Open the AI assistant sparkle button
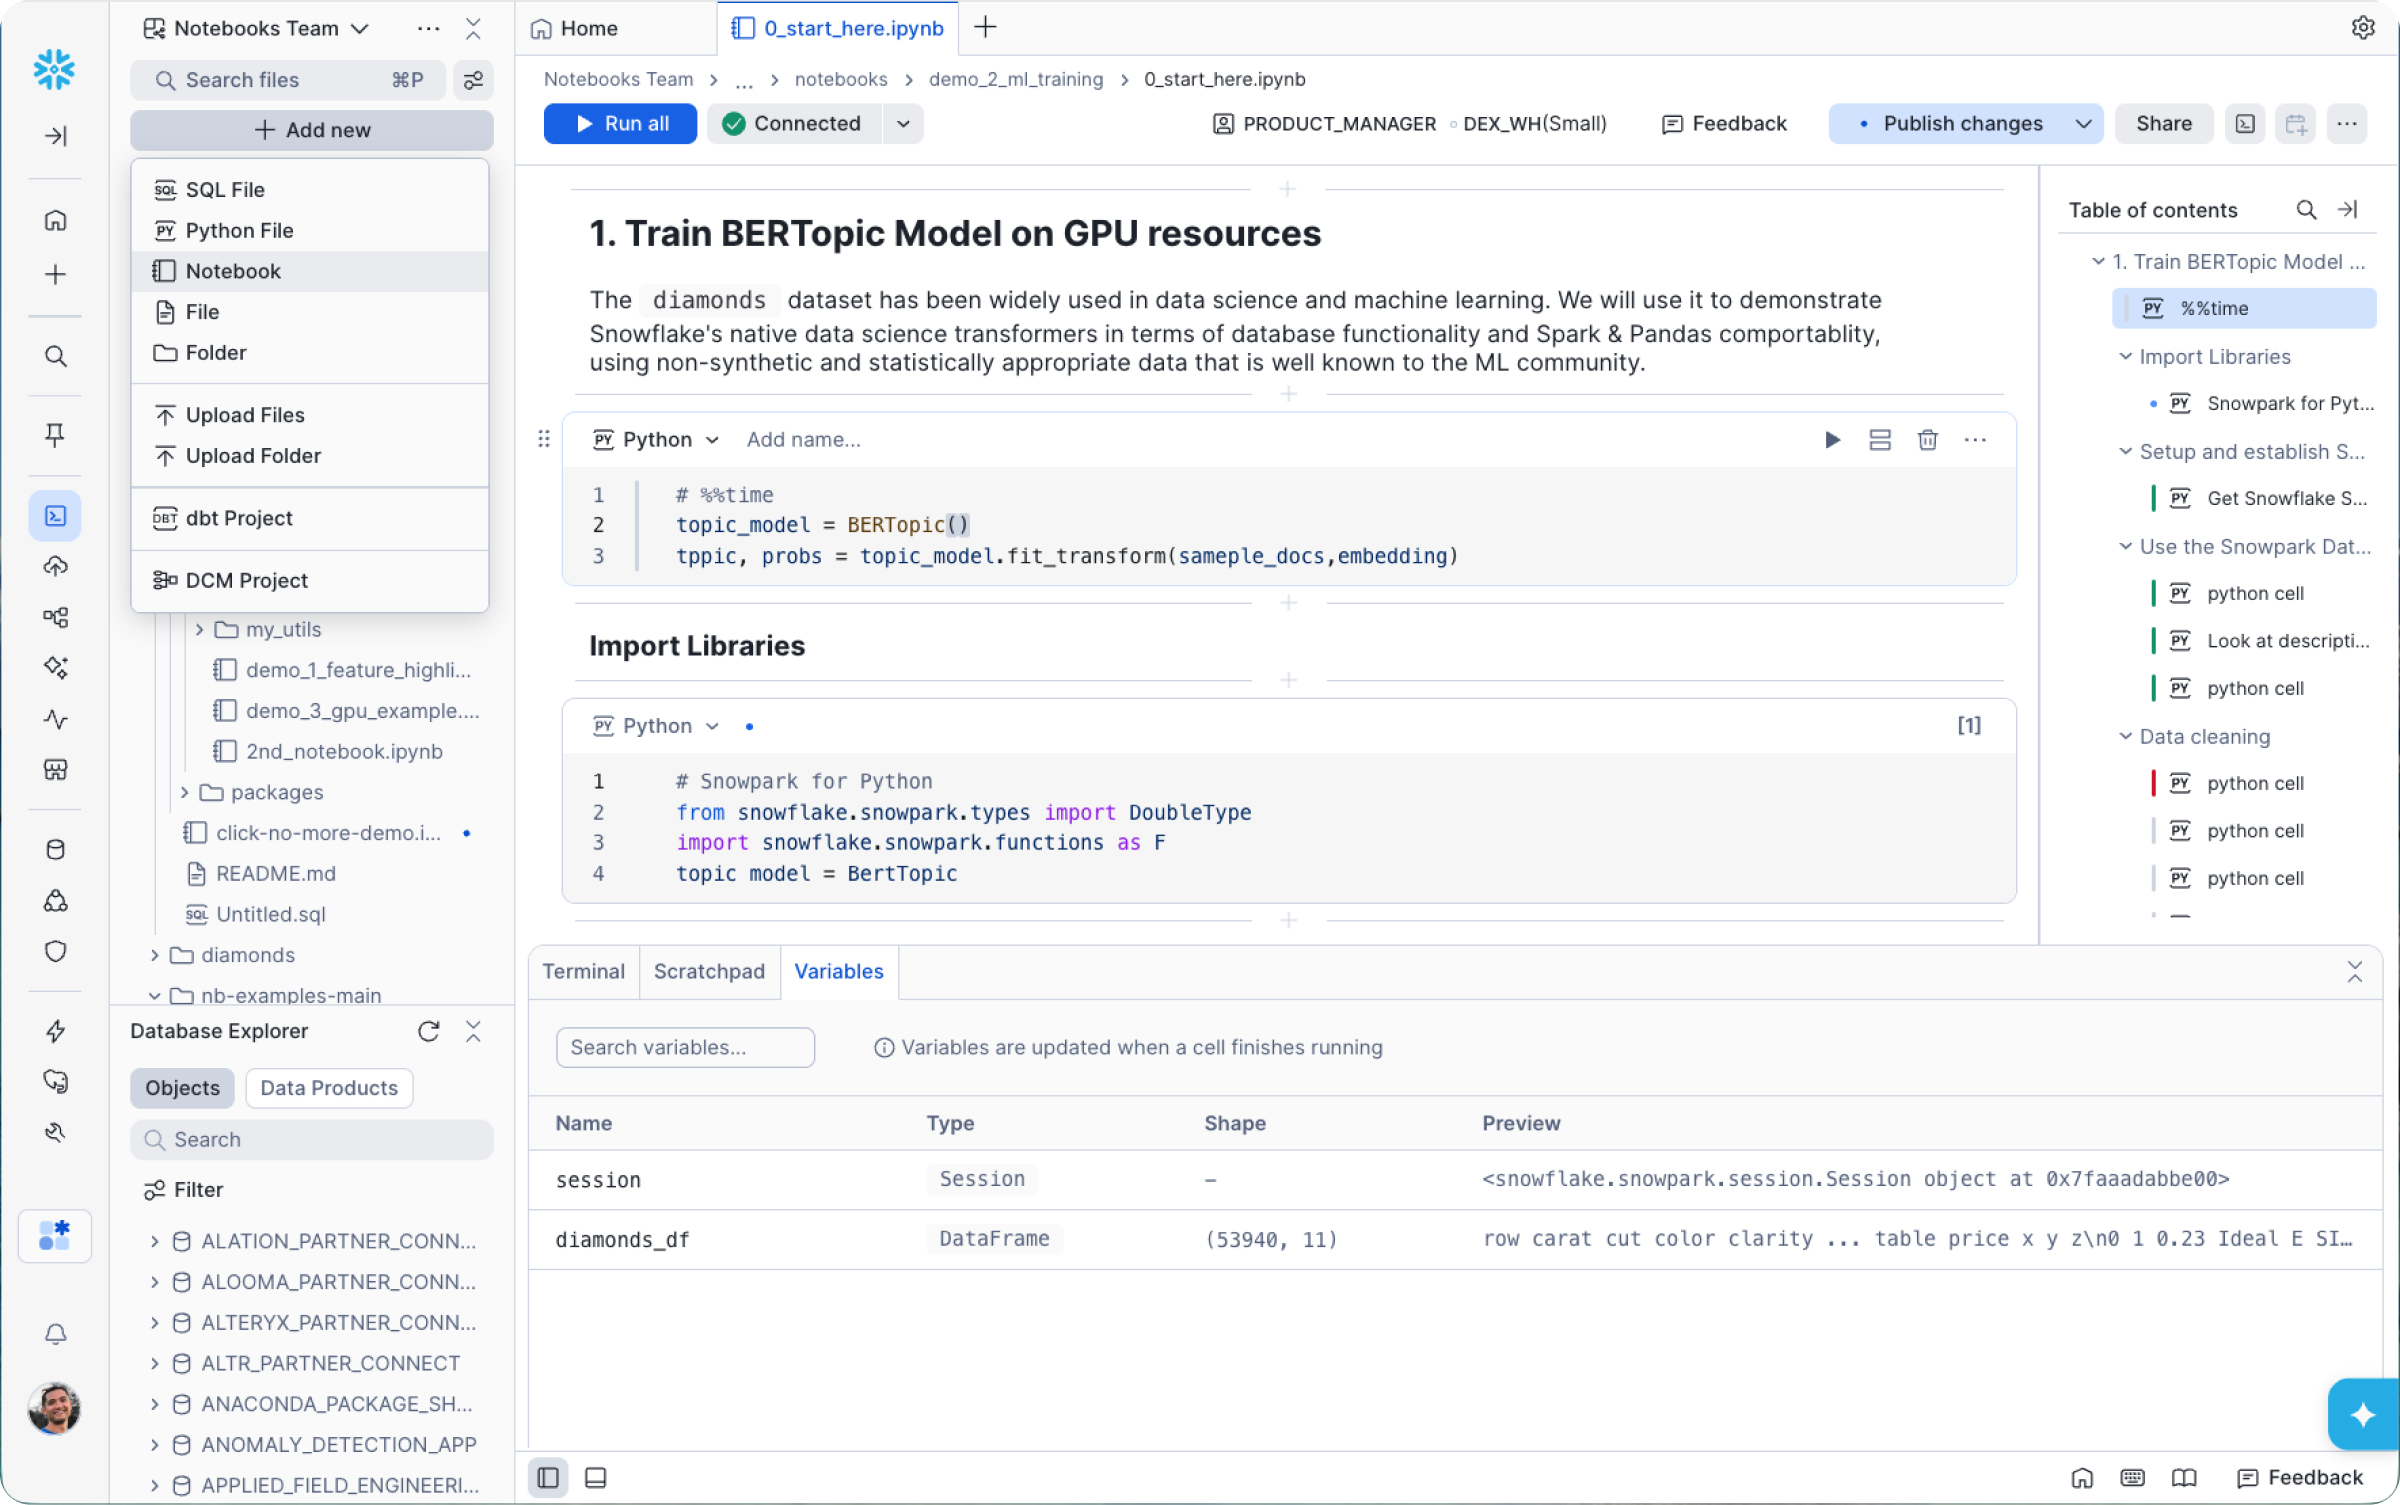The image size is (2400, 1505). 2362,1414
